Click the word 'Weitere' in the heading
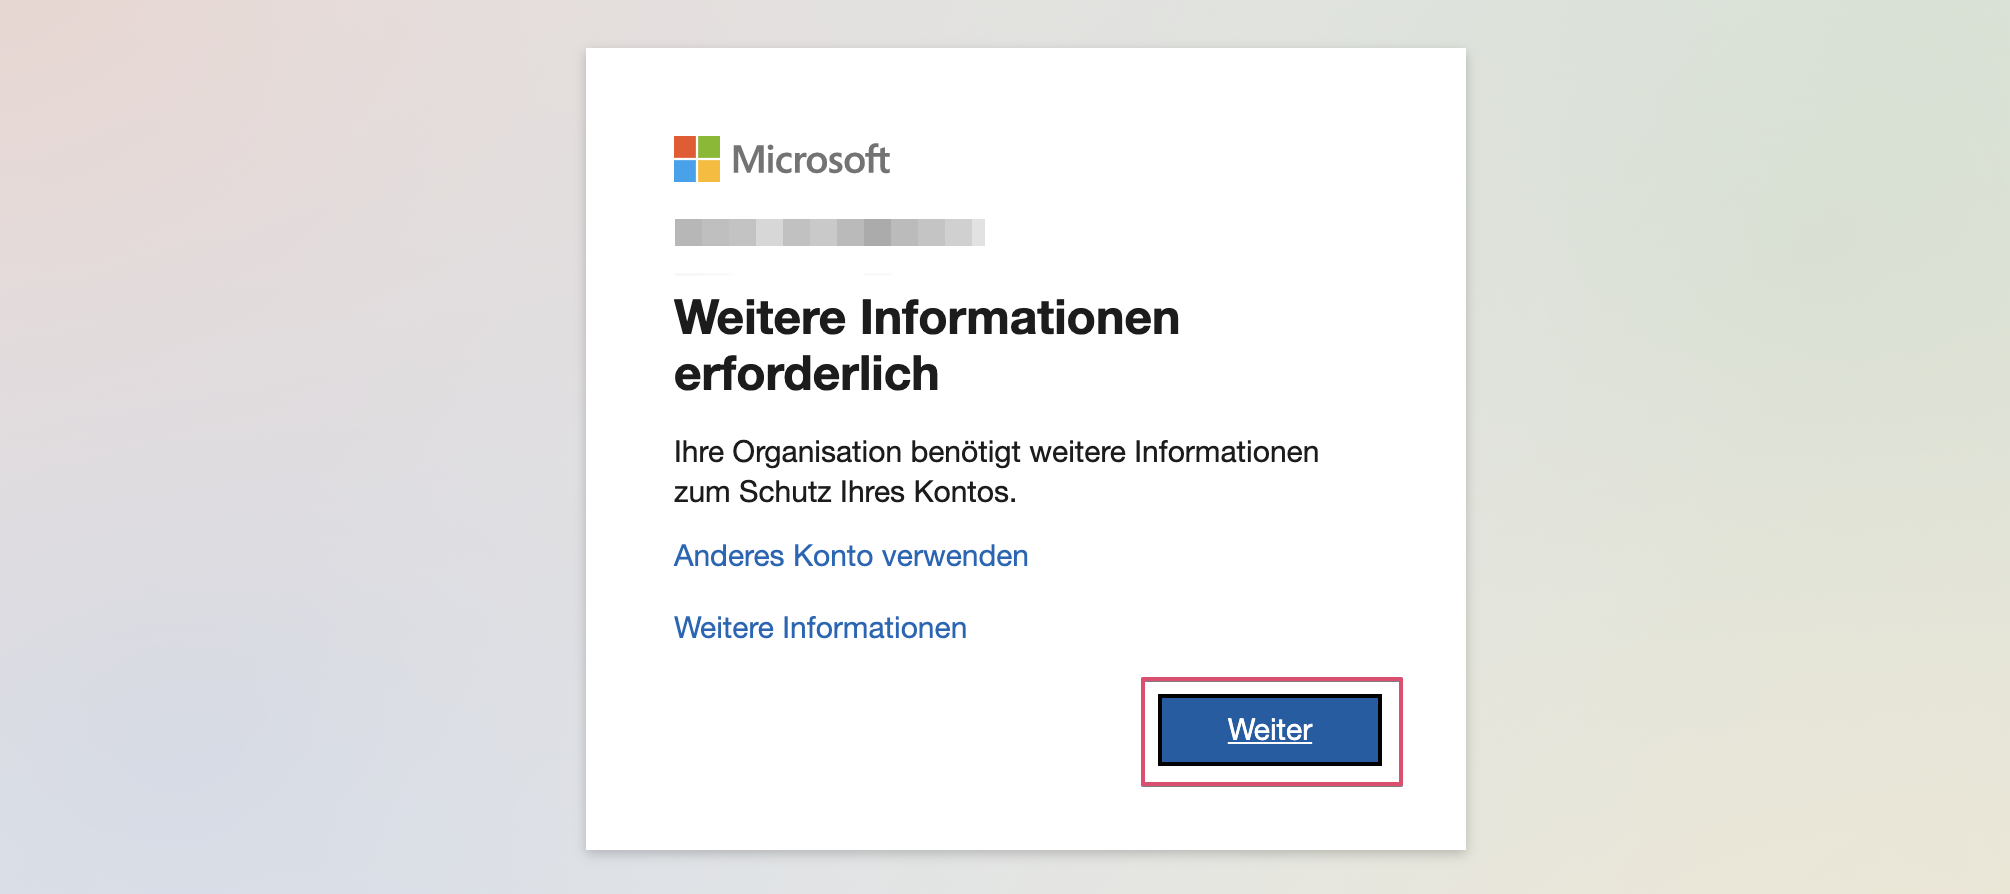Viewport: 2010px width, 894px height. [x=760, y=318]
